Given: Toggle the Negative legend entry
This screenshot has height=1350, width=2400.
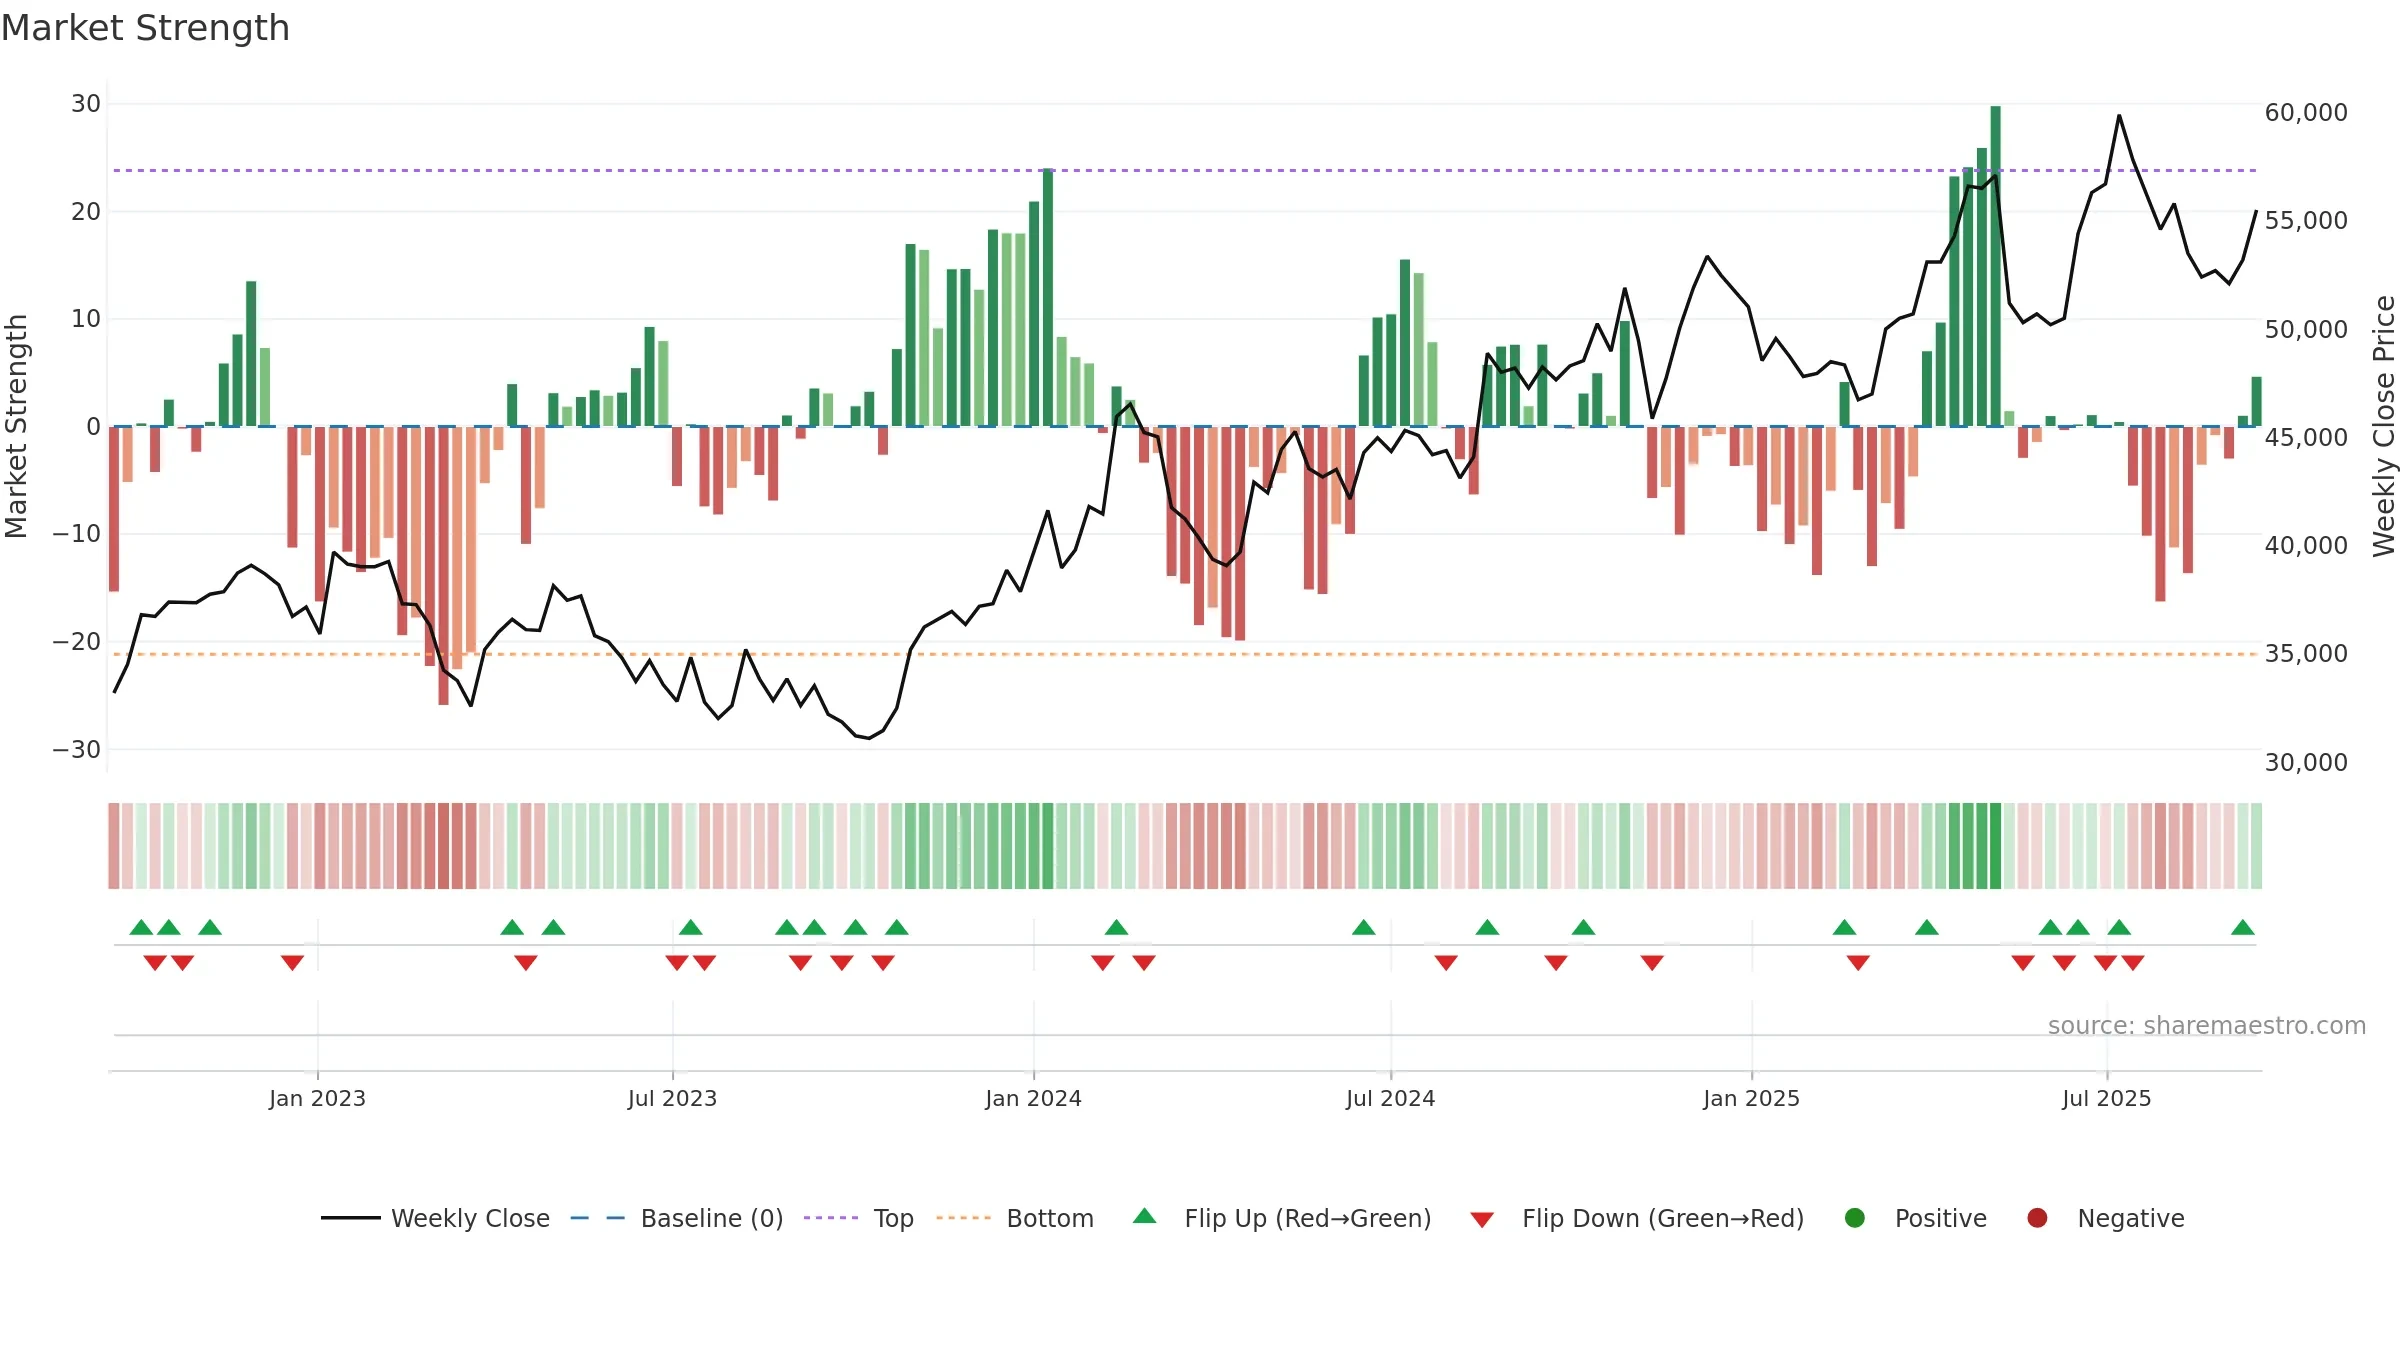Looking at the screenshot, I should coord(2105,1218).
